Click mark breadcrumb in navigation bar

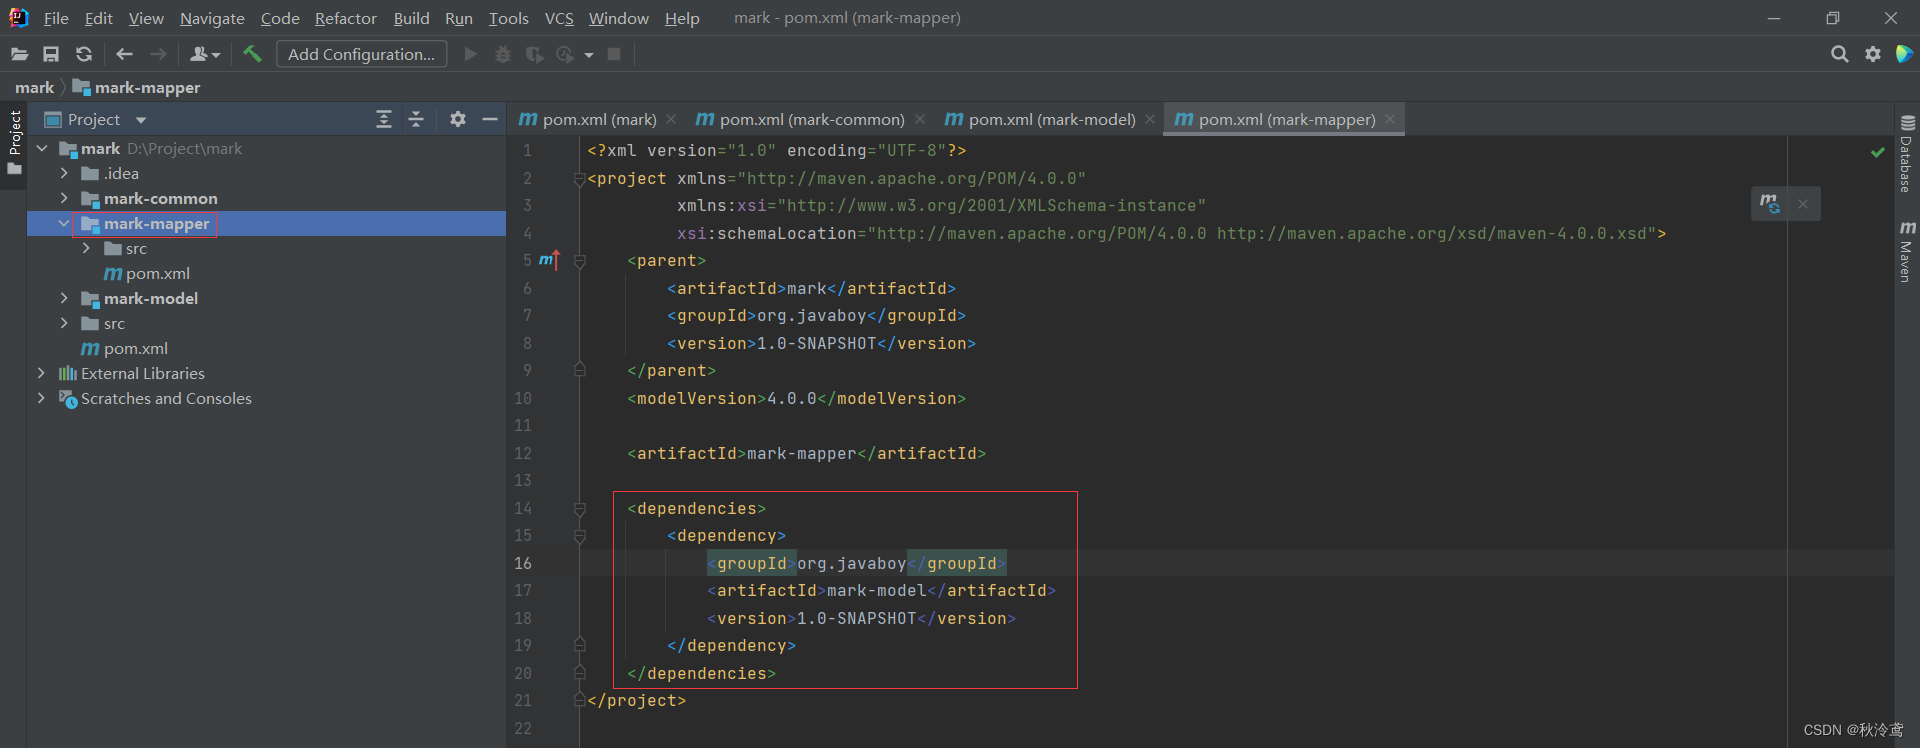click(x=34, y=88)
